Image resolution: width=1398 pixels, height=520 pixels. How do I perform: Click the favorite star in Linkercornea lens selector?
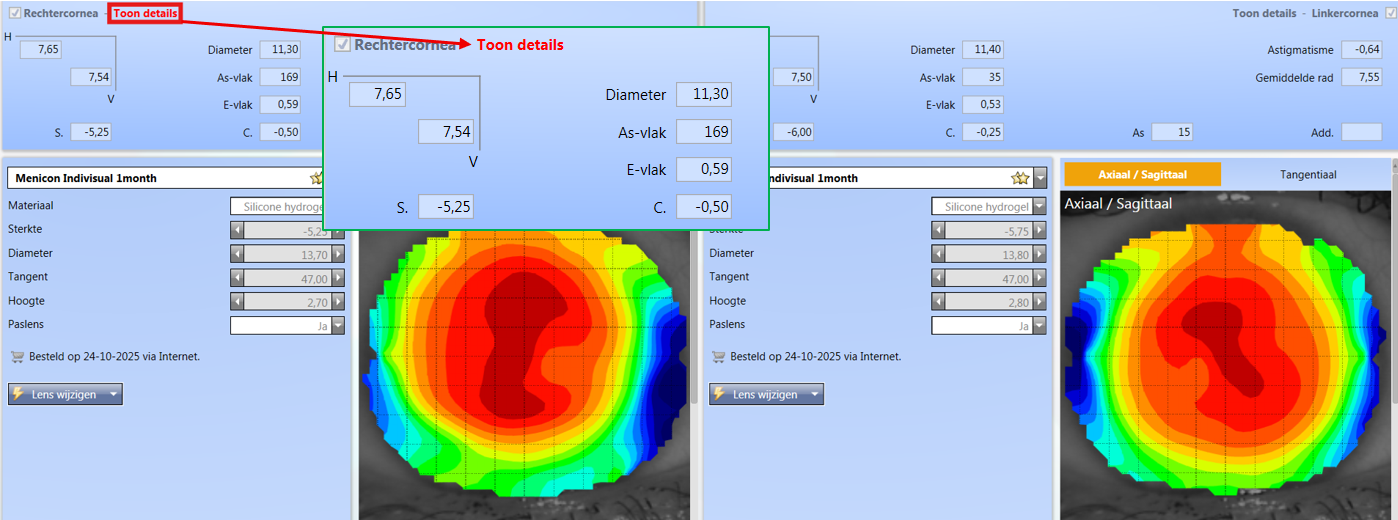(x=1020, y=178)
